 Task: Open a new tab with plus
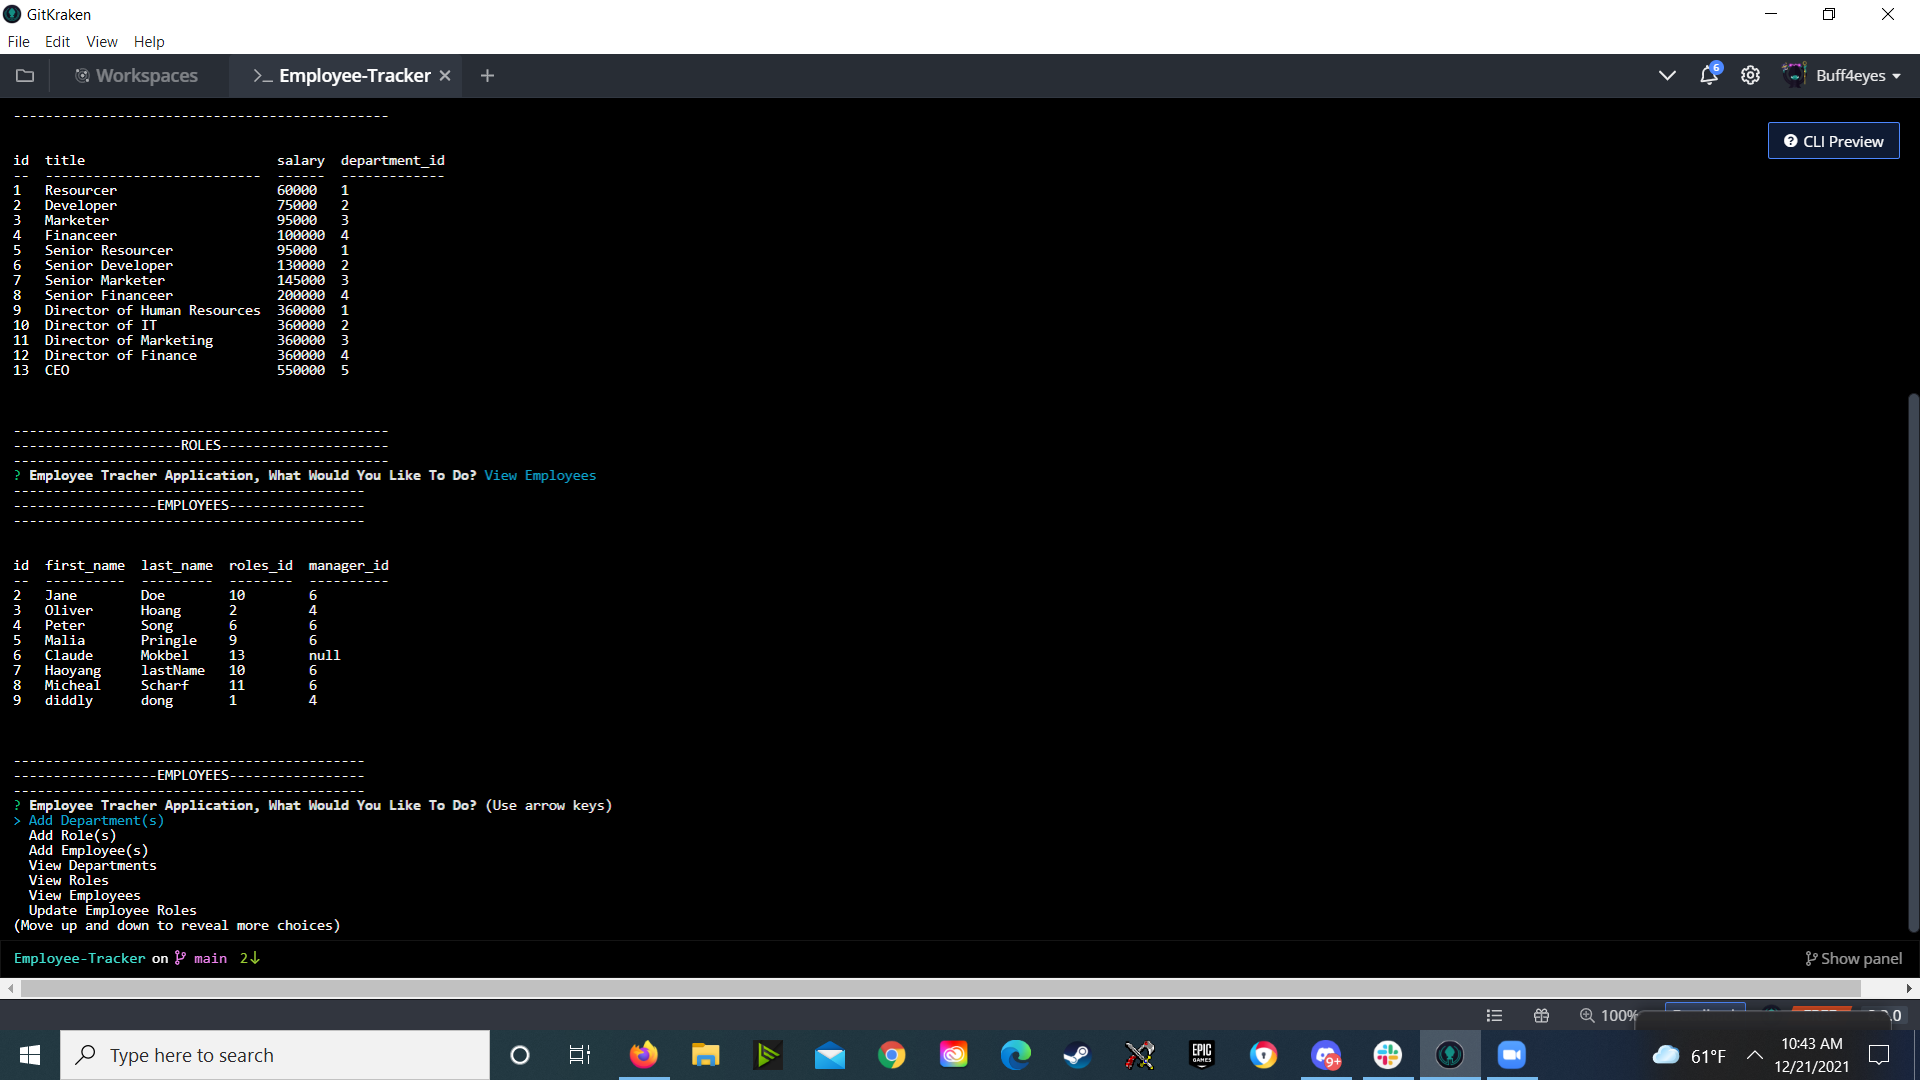click(487, 76)
